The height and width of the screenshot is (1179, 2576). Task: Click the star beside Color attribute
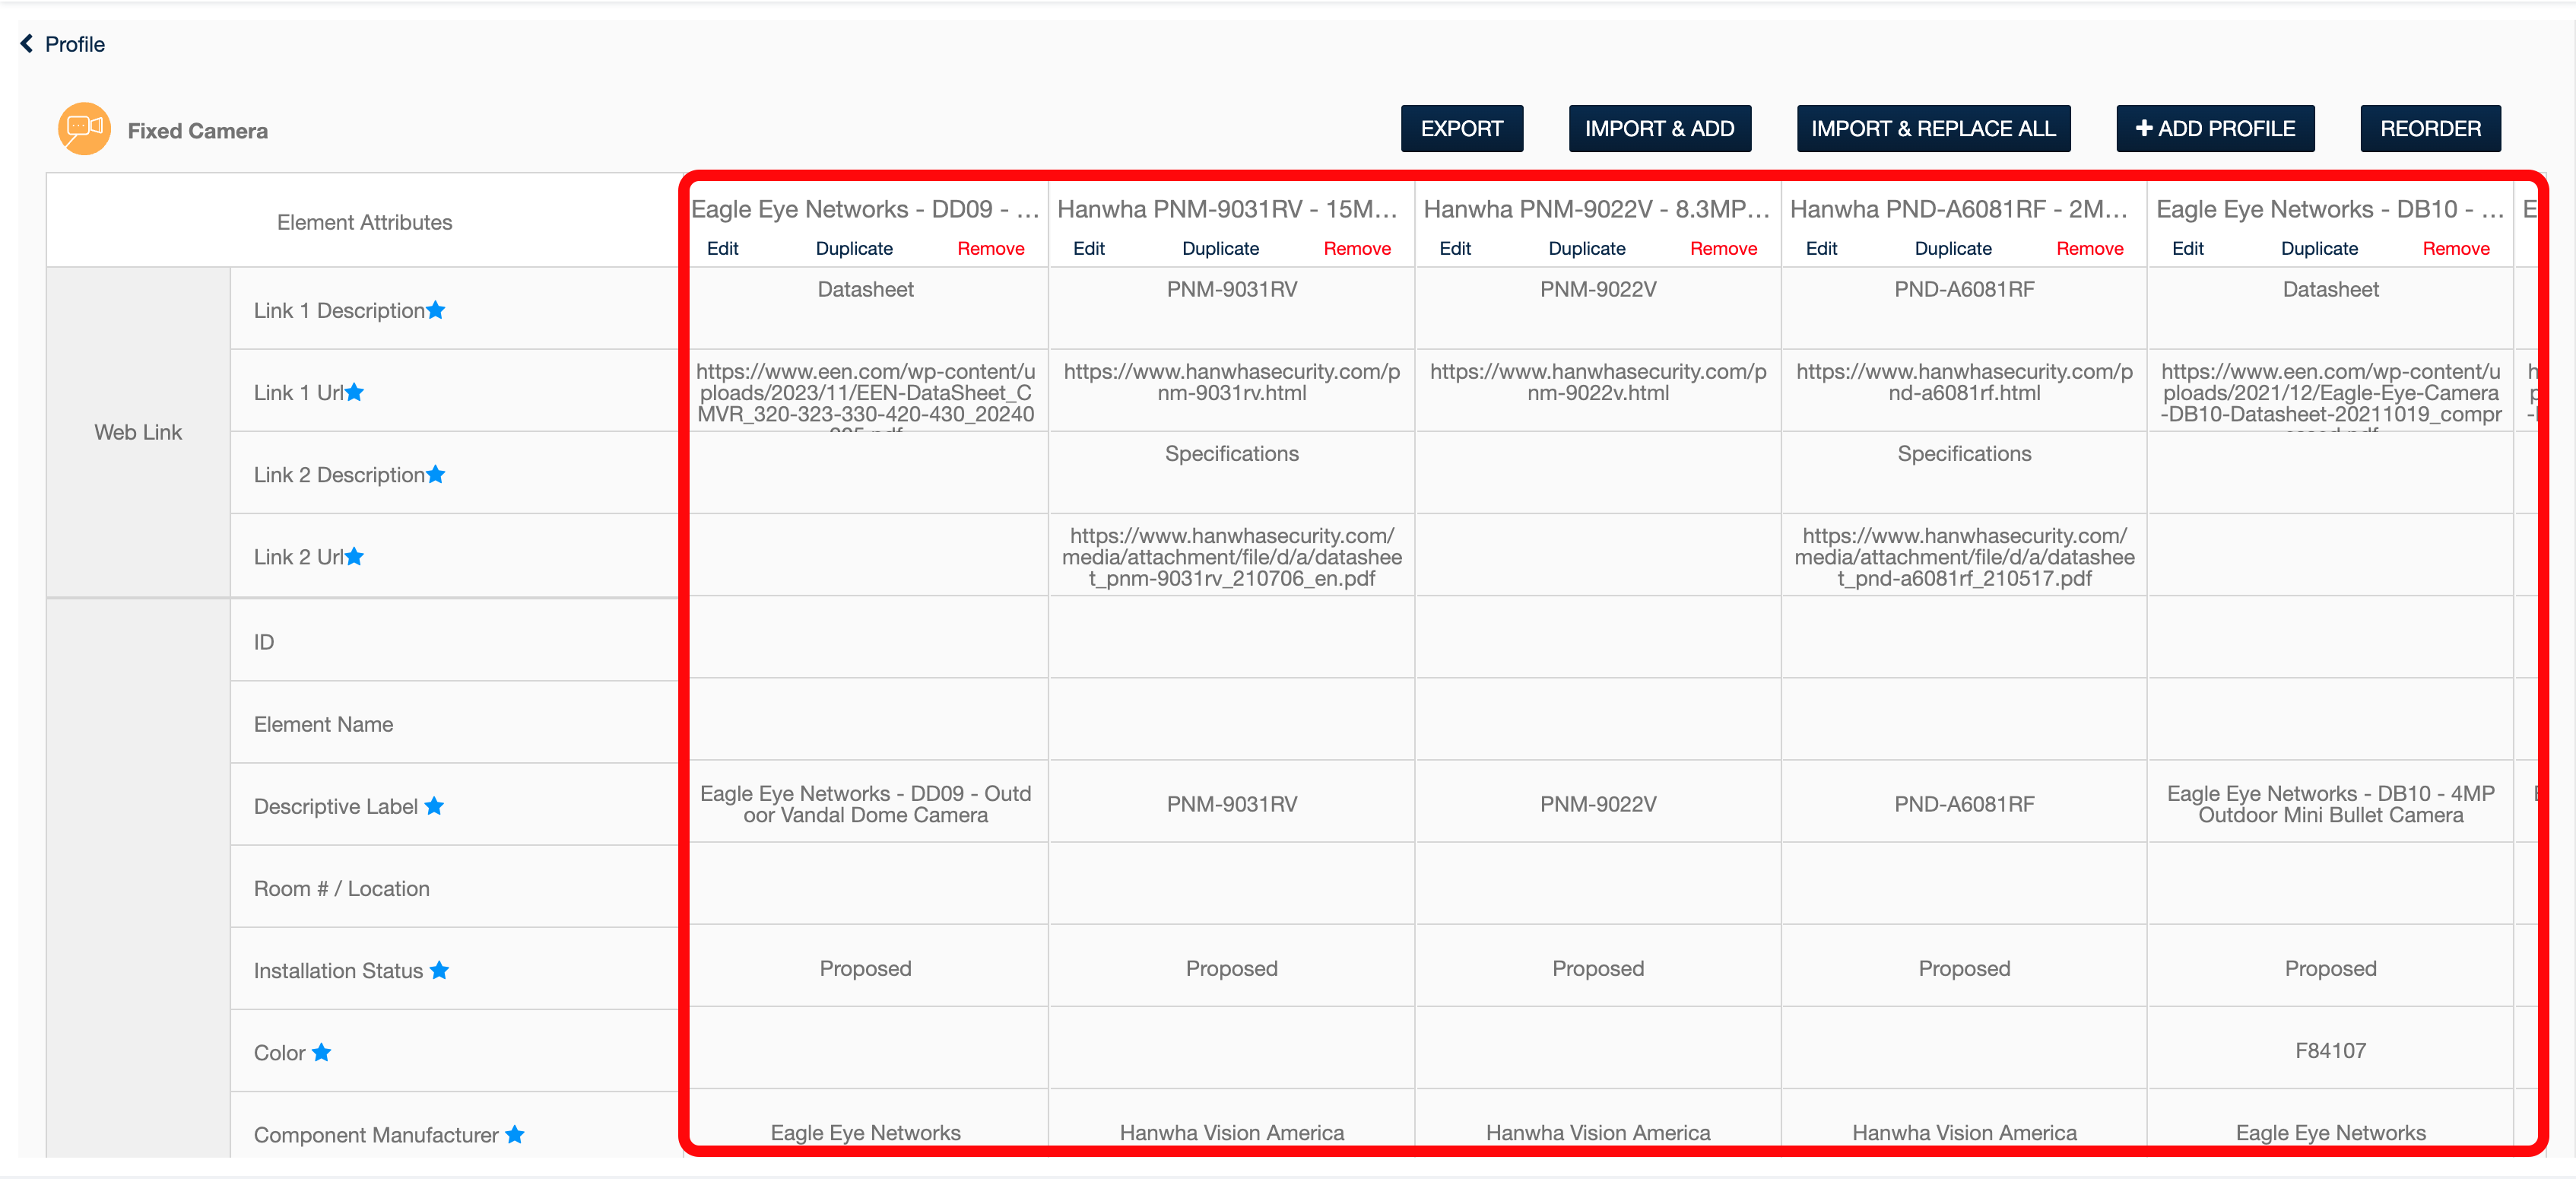(321, 1051)
